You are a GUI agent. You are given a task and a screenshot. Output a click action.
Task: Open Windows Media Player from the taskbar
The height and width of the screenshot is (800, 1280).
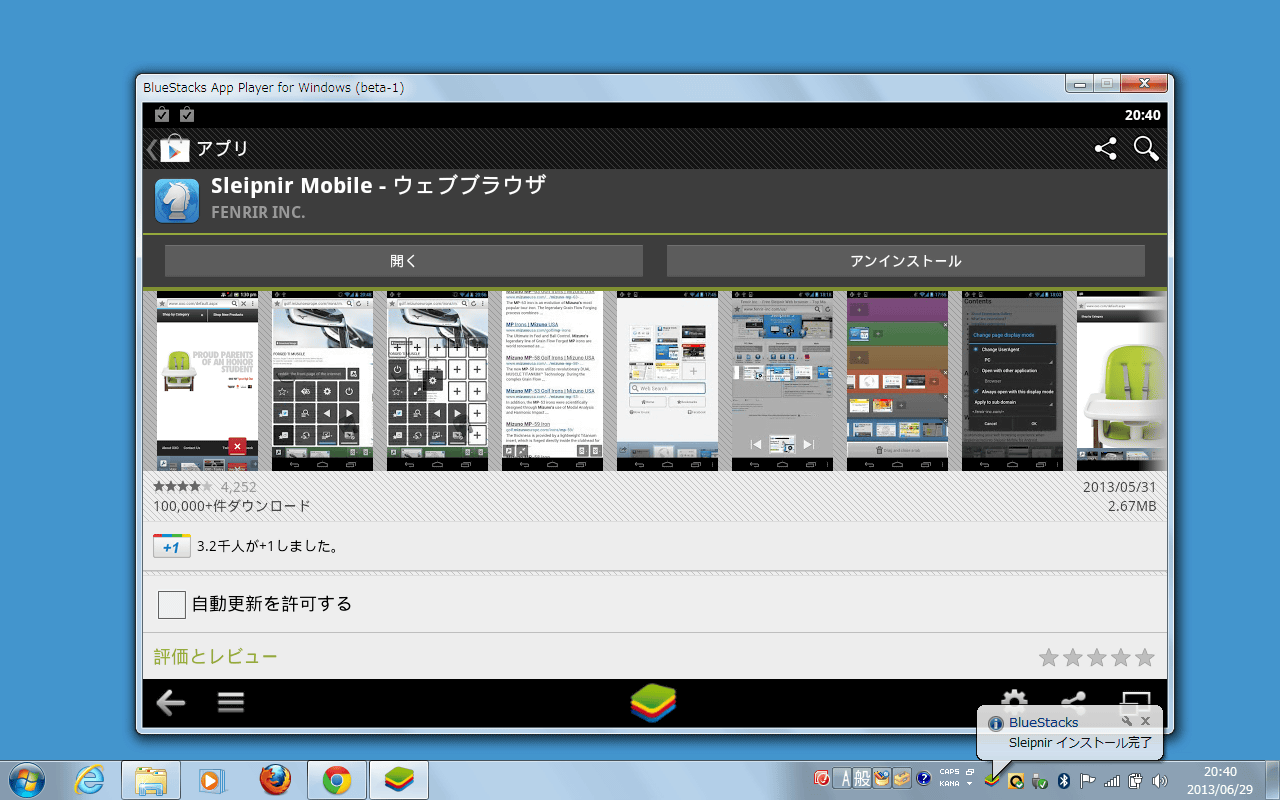[x=213, y=779]
